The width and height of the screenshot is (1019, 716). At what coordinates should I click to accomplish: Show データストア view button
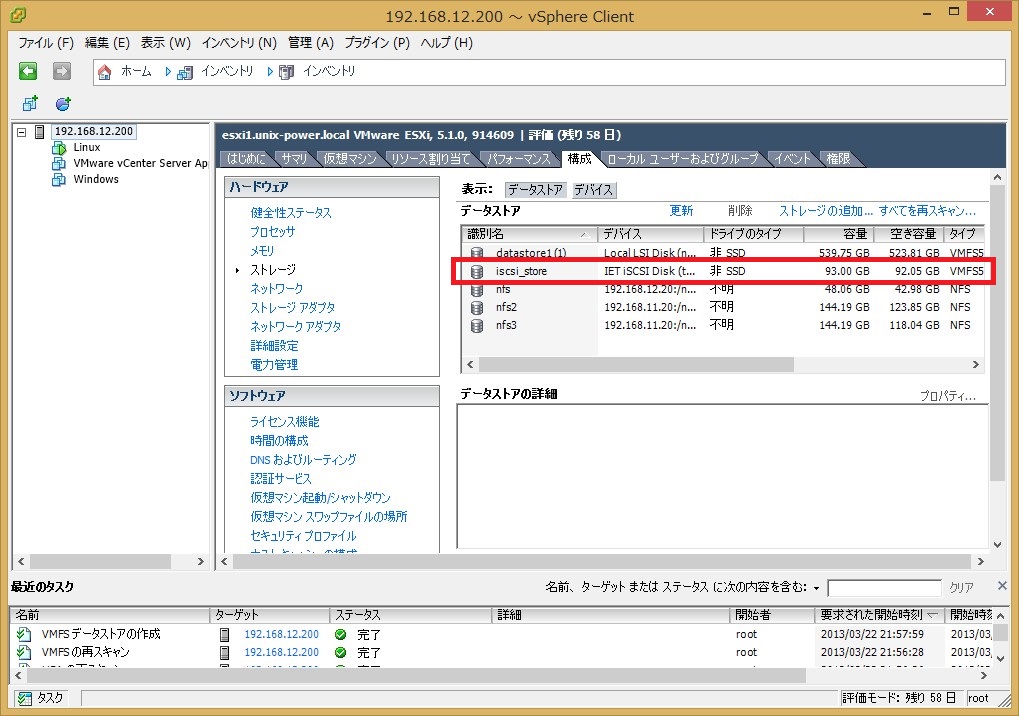click(x=535, y=190)
